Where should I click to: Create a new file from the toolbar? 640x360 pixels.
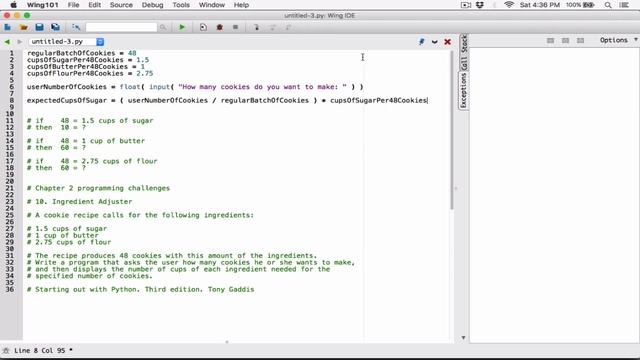click(x=7, y=27)
